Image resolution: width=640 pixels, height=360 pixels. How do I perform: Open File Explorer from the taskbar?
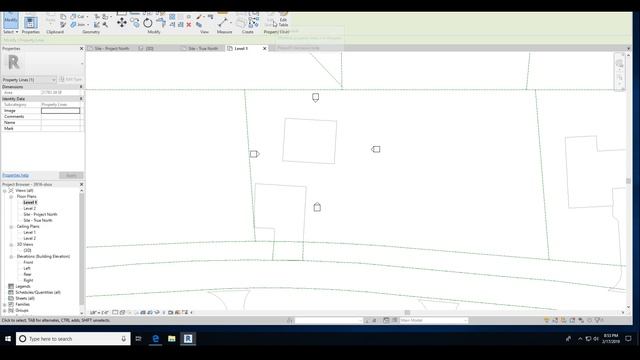172,339
